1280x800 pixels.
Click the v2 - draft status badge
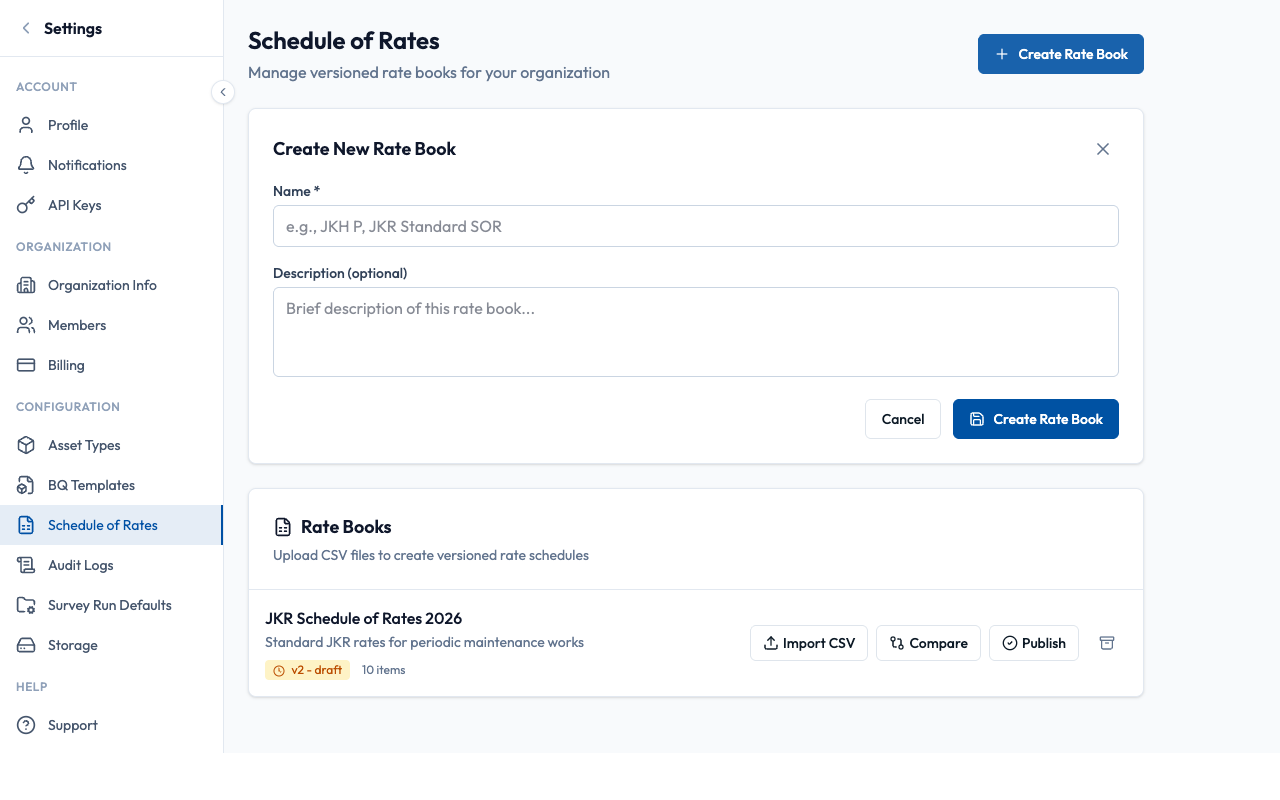307,670
